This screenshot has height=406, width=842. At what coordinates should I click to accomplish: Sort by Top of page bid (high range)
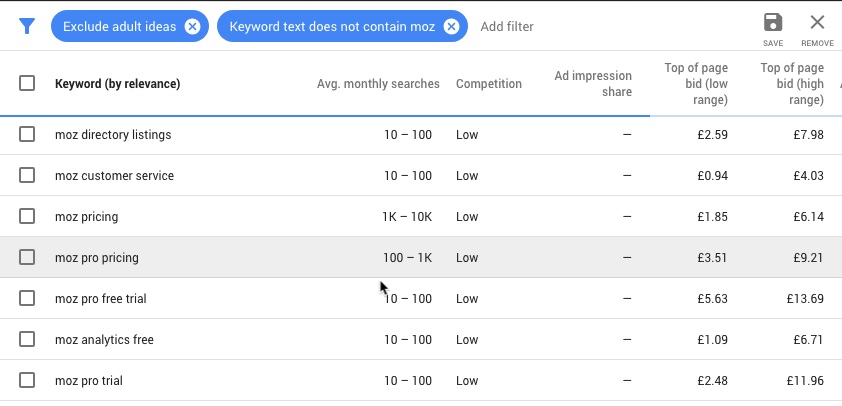pos(792,84)
